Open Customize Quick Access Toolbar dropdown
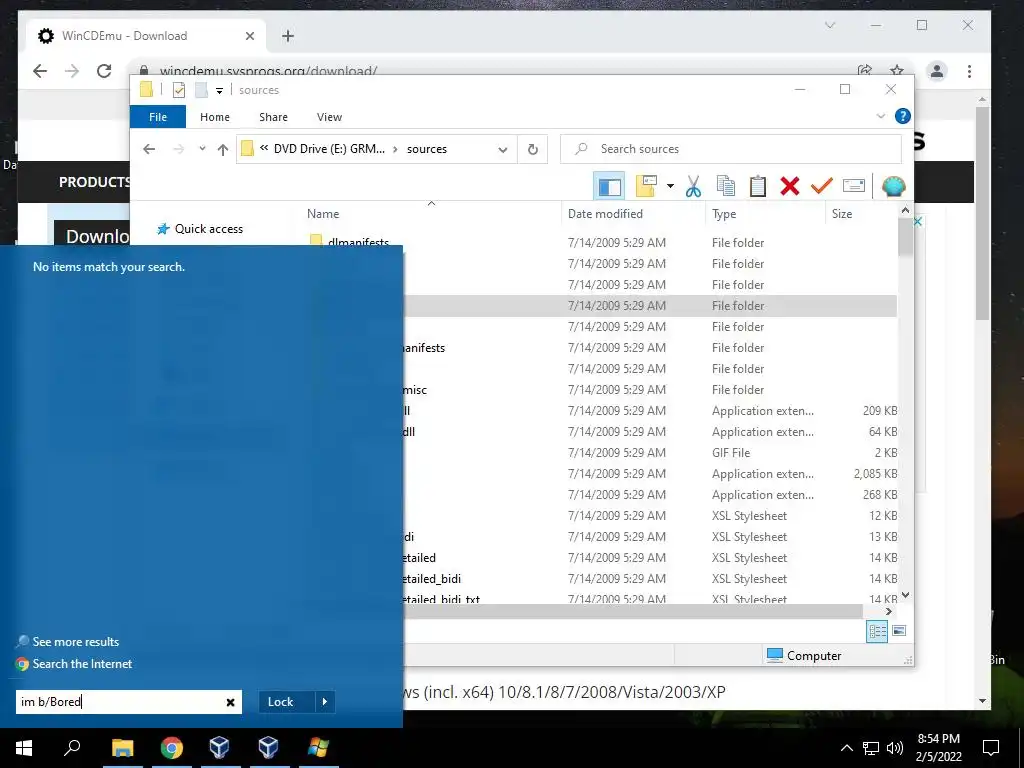1024x768 pixels. [x=219, y=91]
